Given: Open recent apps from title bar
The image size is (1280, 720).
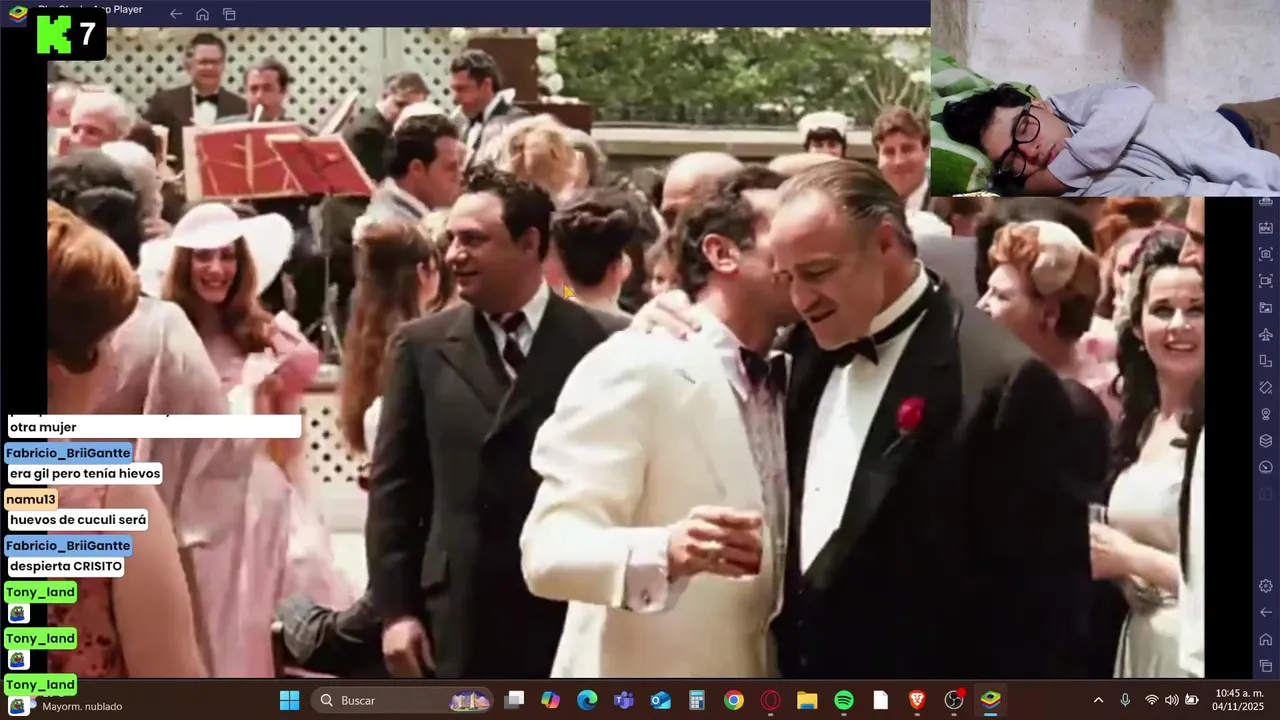Looking at the screenshot, I should tap(229, 14).
